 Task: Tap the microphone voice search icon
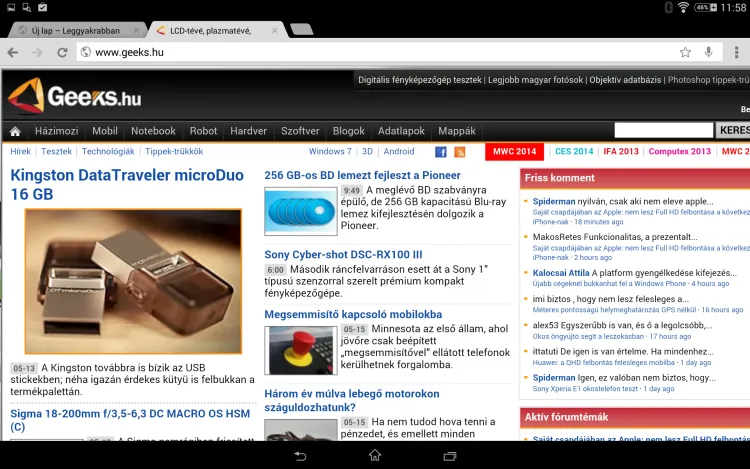[x=708, y=52]
